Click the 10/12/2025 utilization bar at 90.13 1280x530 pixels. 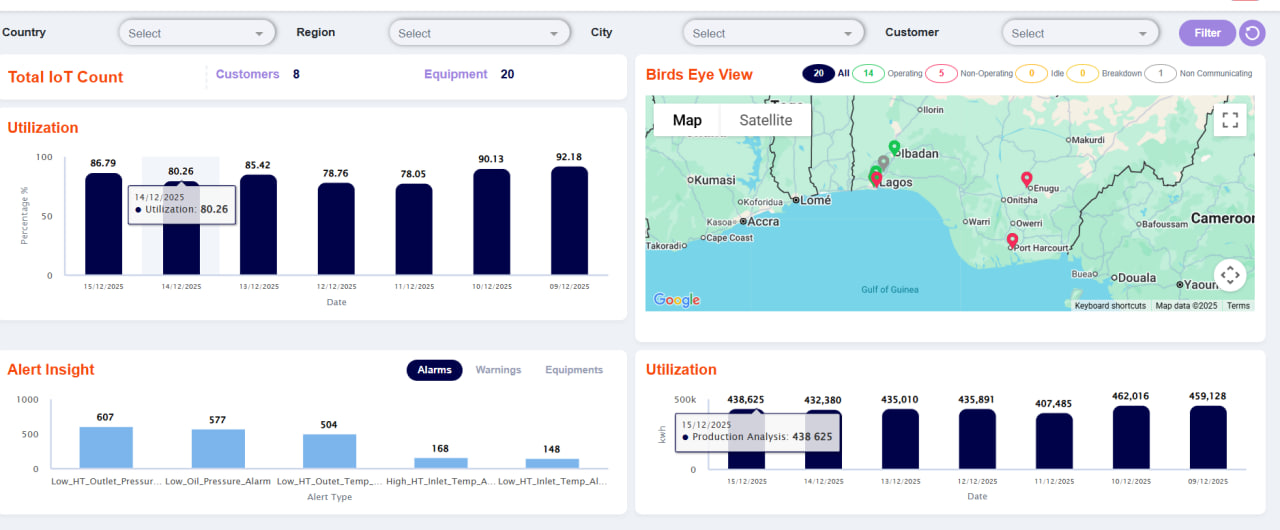coord(491,222)
